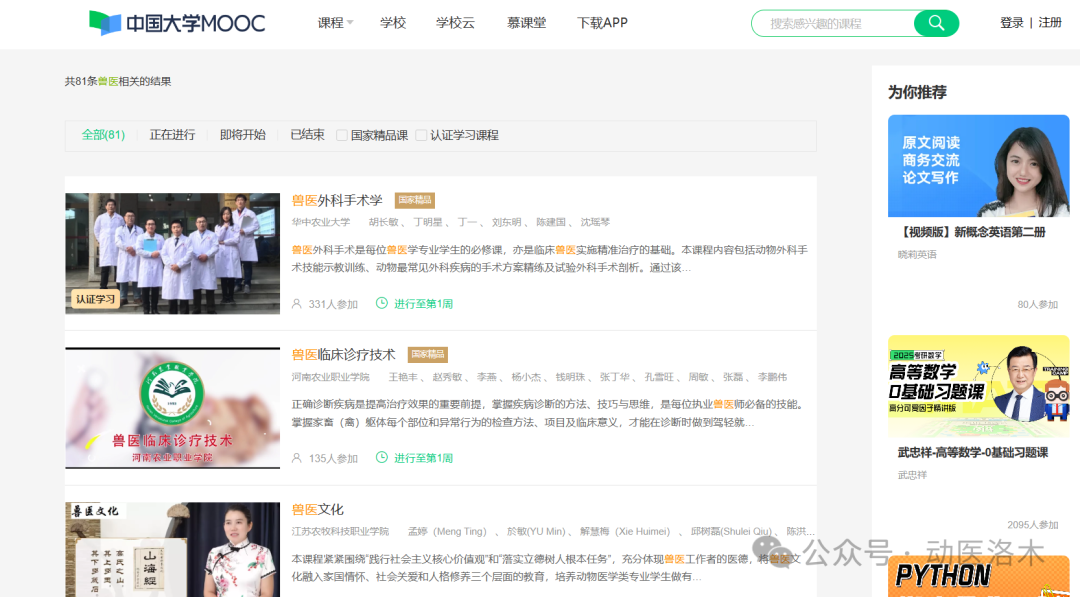Click 国家精品 badge next to 兽医外科手术学
The height and width of the screenshot is (597, 1080).
(x=415, y=200)
